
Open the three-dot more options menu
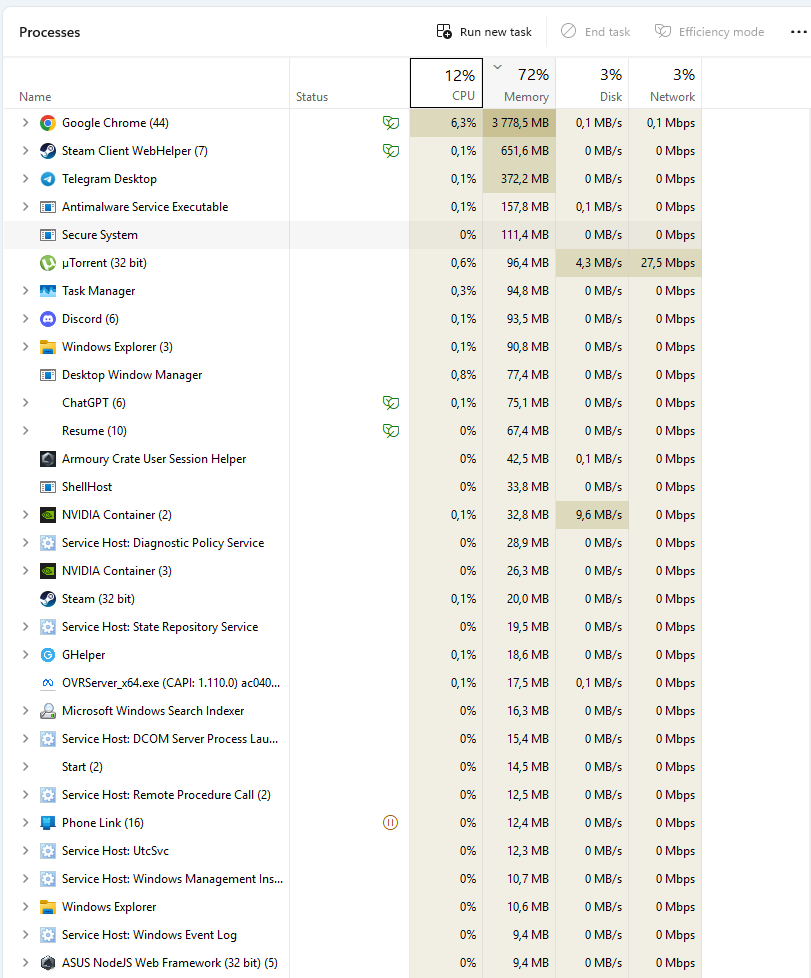798,32
